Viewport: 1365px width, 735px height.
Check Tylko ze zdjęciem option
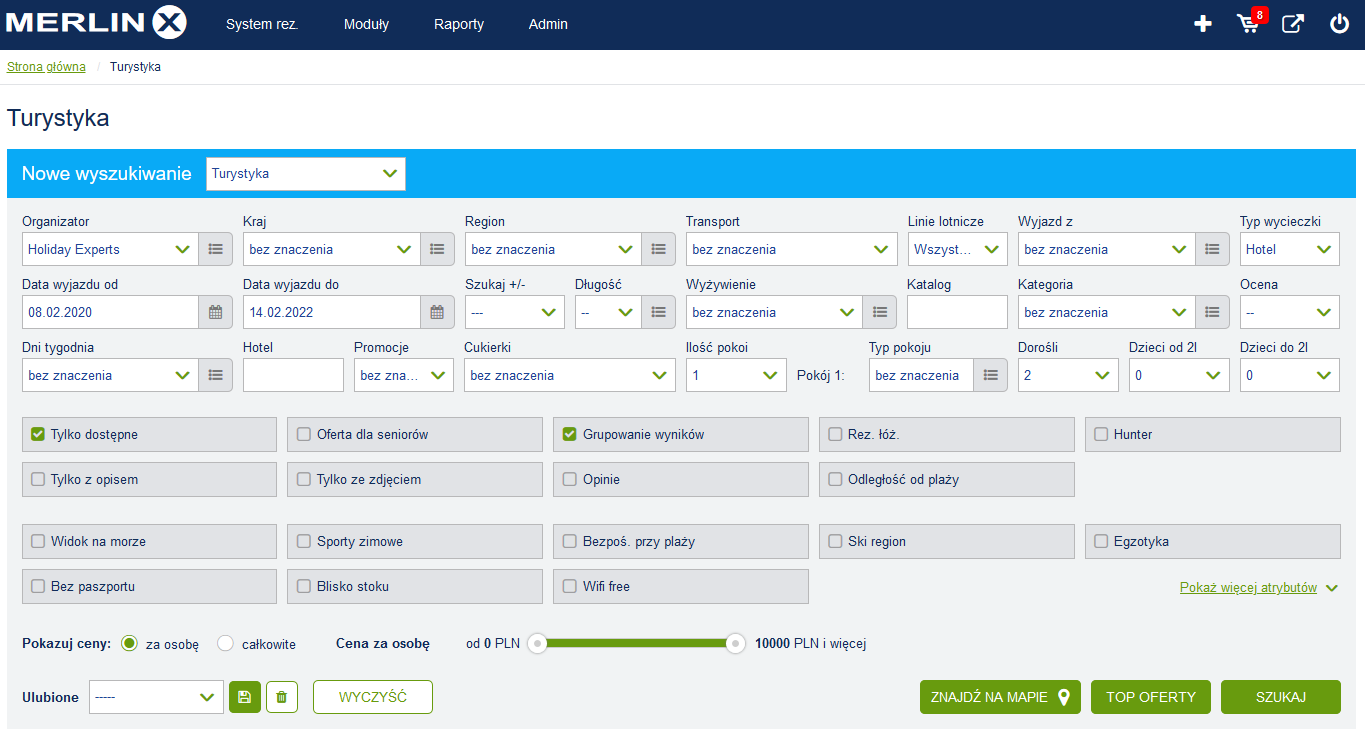click(304, 479)
